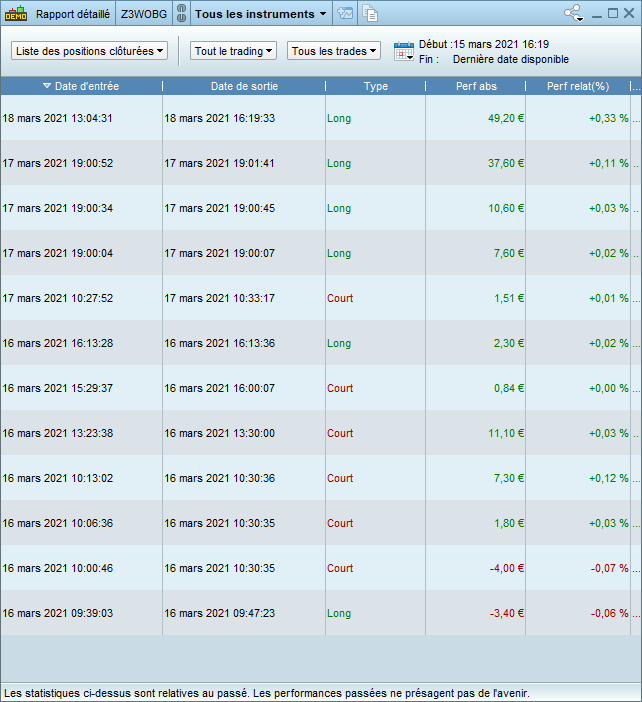Click the Type column header

coord(376,86)
